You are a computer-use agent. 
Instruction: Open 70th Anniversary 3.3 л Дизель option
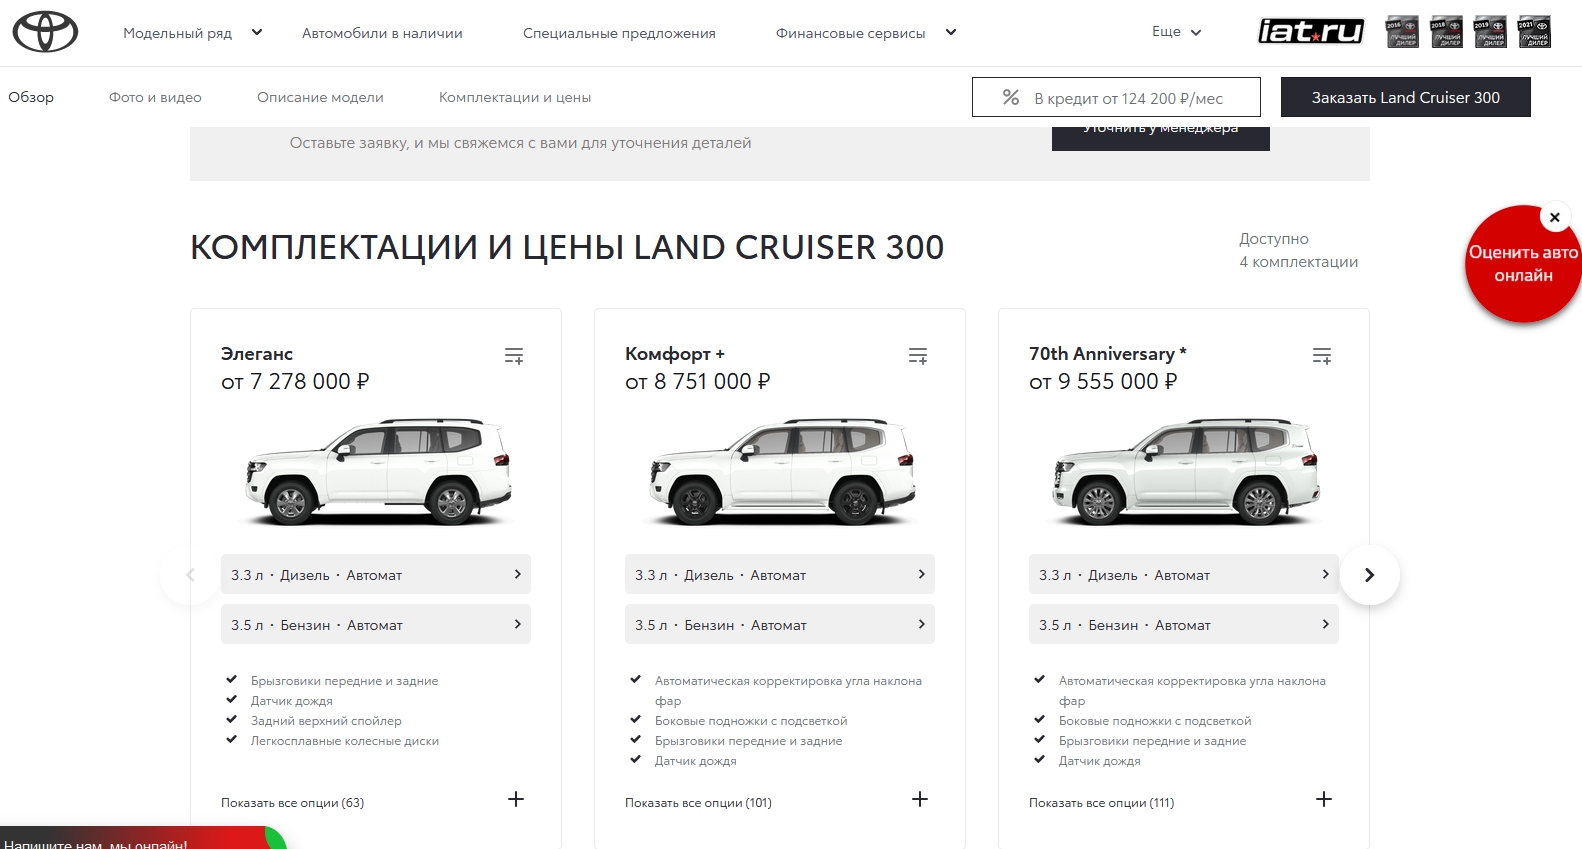[1184, 575]
